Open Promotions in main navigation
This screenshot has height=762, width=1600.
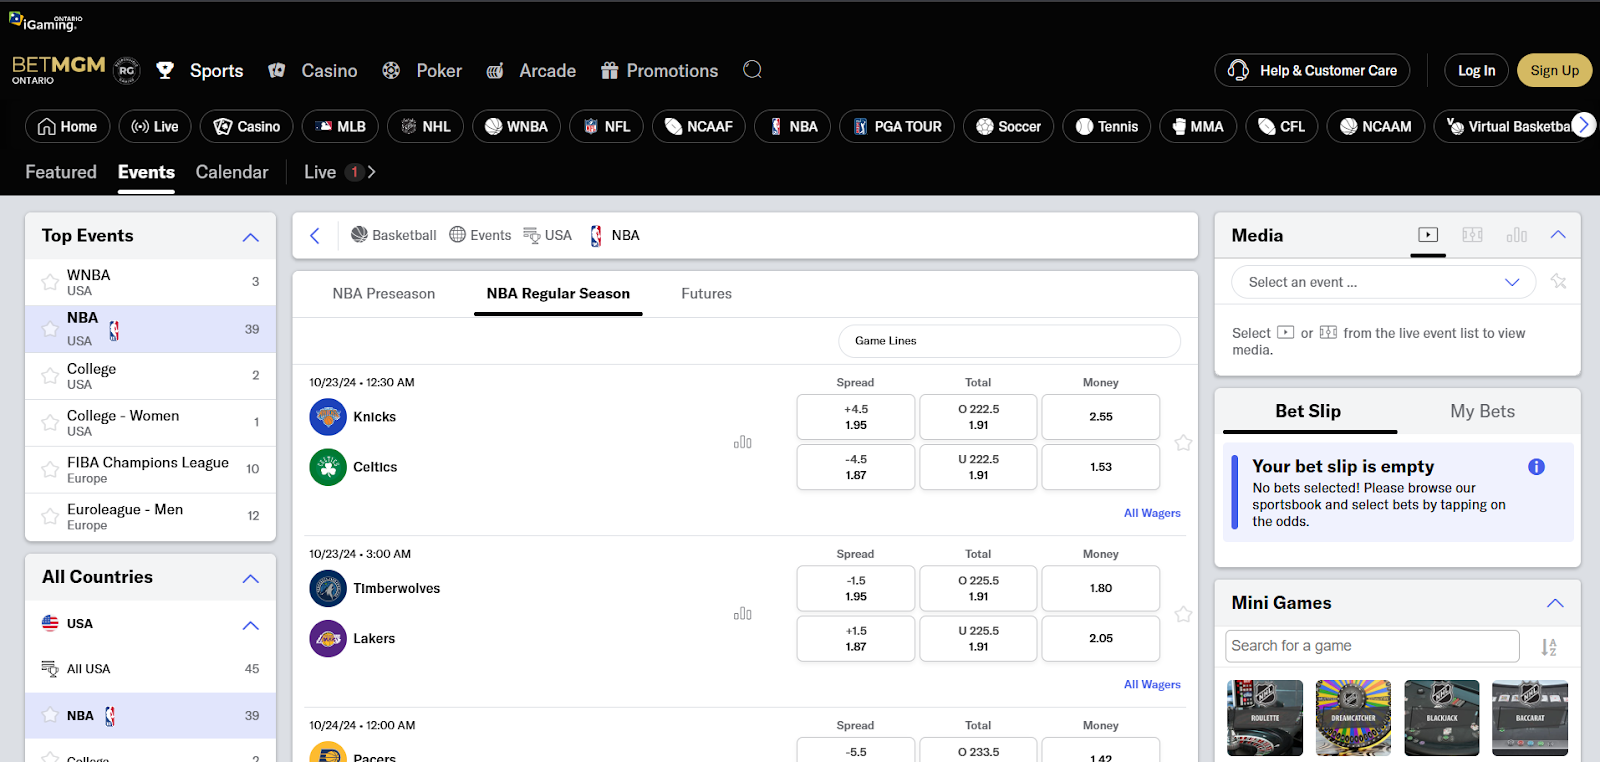660,71
